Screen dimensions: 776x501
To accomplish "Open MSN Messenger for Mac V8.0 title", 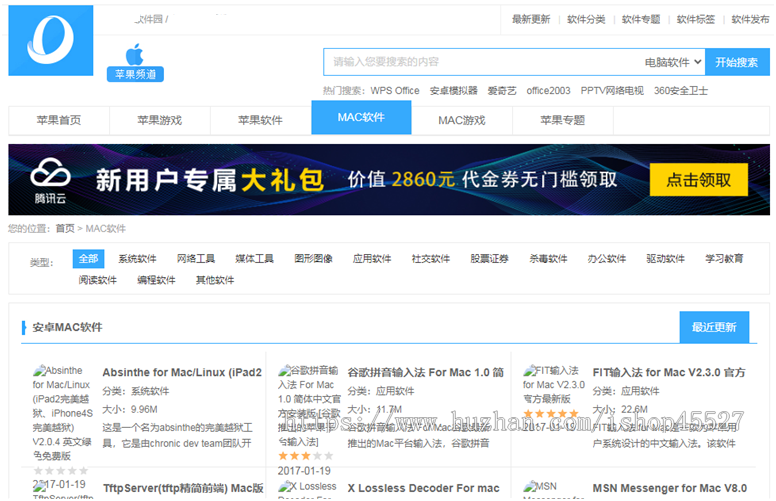I will click(670, 488).
